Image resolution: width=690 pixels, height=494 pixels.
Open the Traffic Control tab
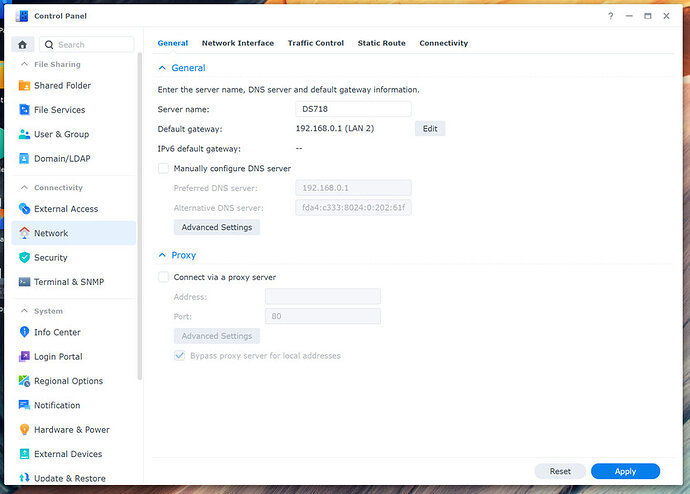pos(316,43)
